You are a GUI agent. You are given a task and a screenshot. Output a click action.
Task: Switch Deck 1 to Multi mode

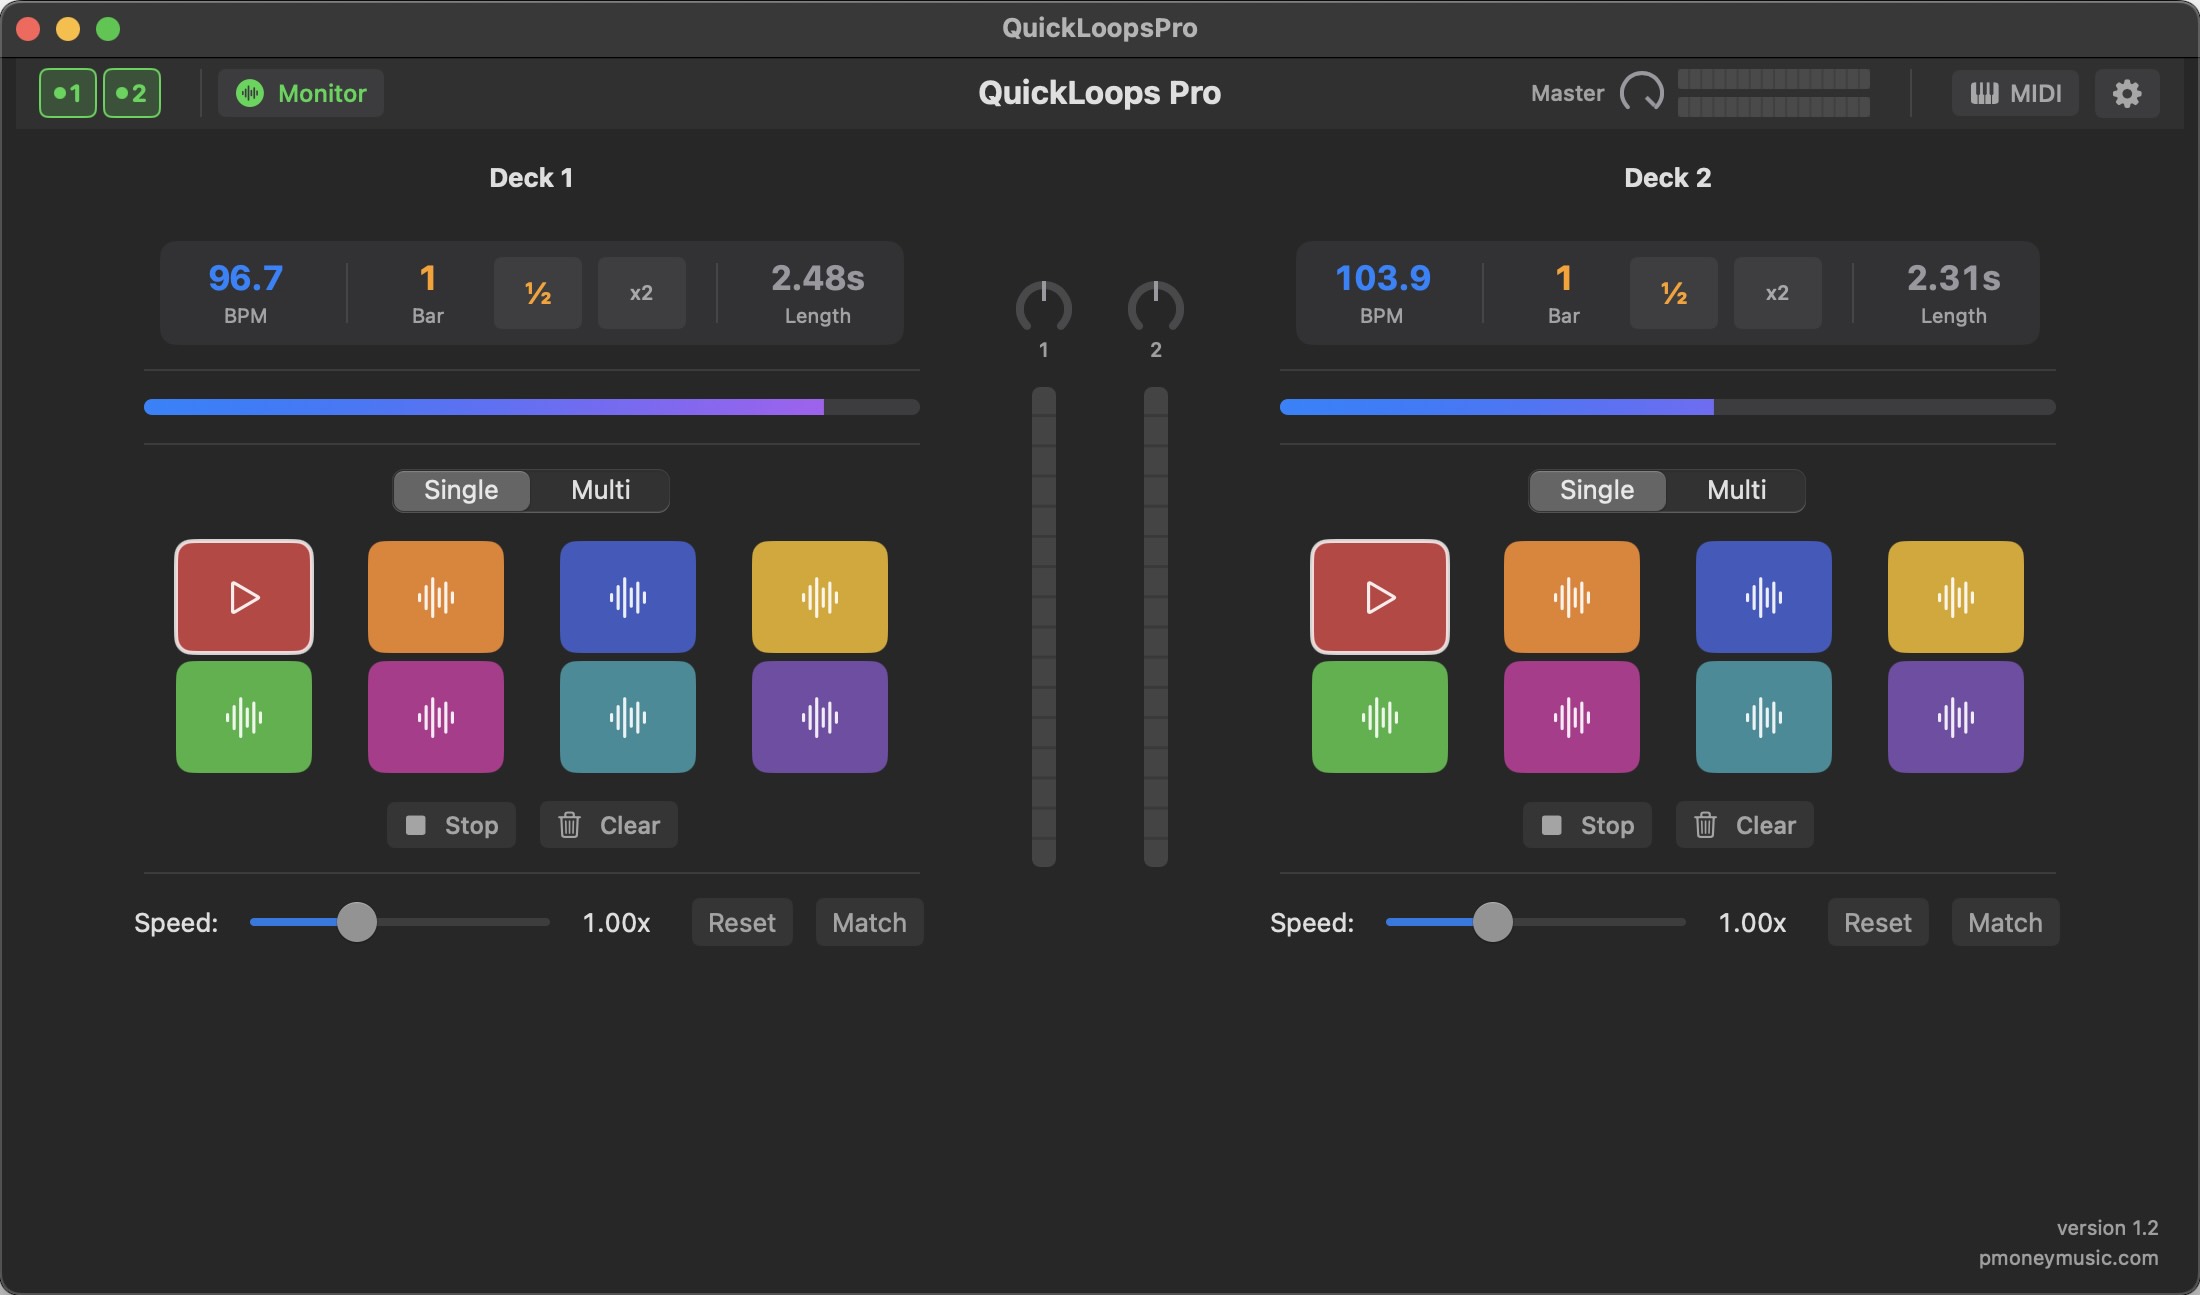[x=599, y=490]
